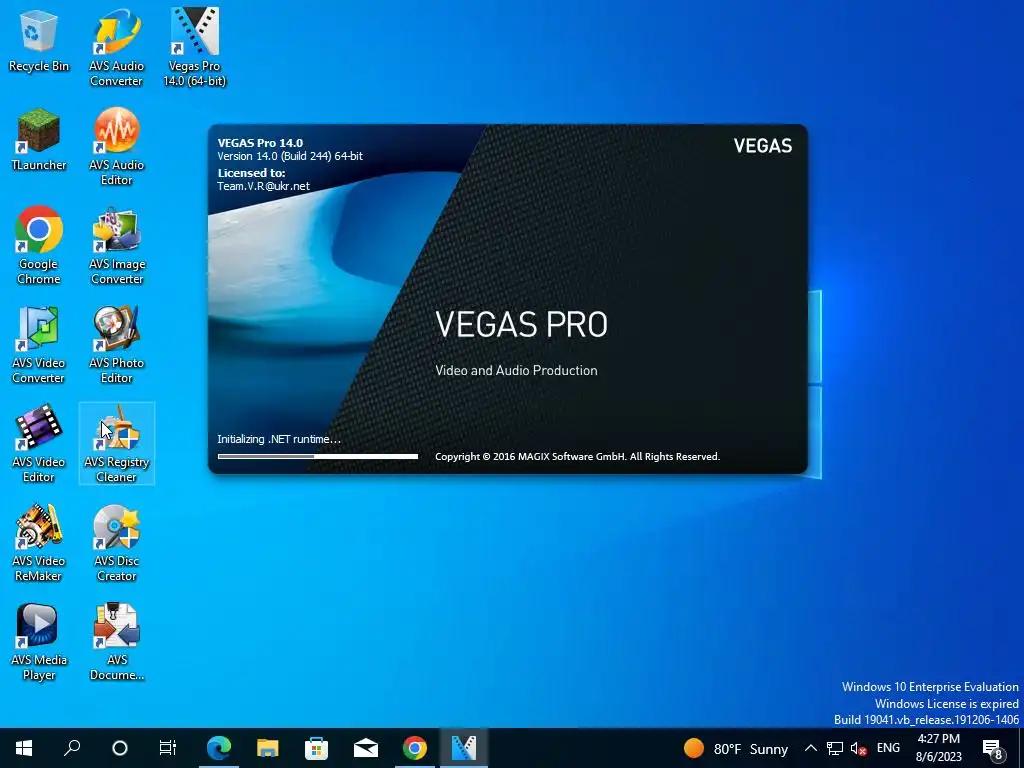Image resolution: width=1024 pixels, height=768 pixels.
Task: Click the VEGAS logo on splash screen
Action: (763, 145)
